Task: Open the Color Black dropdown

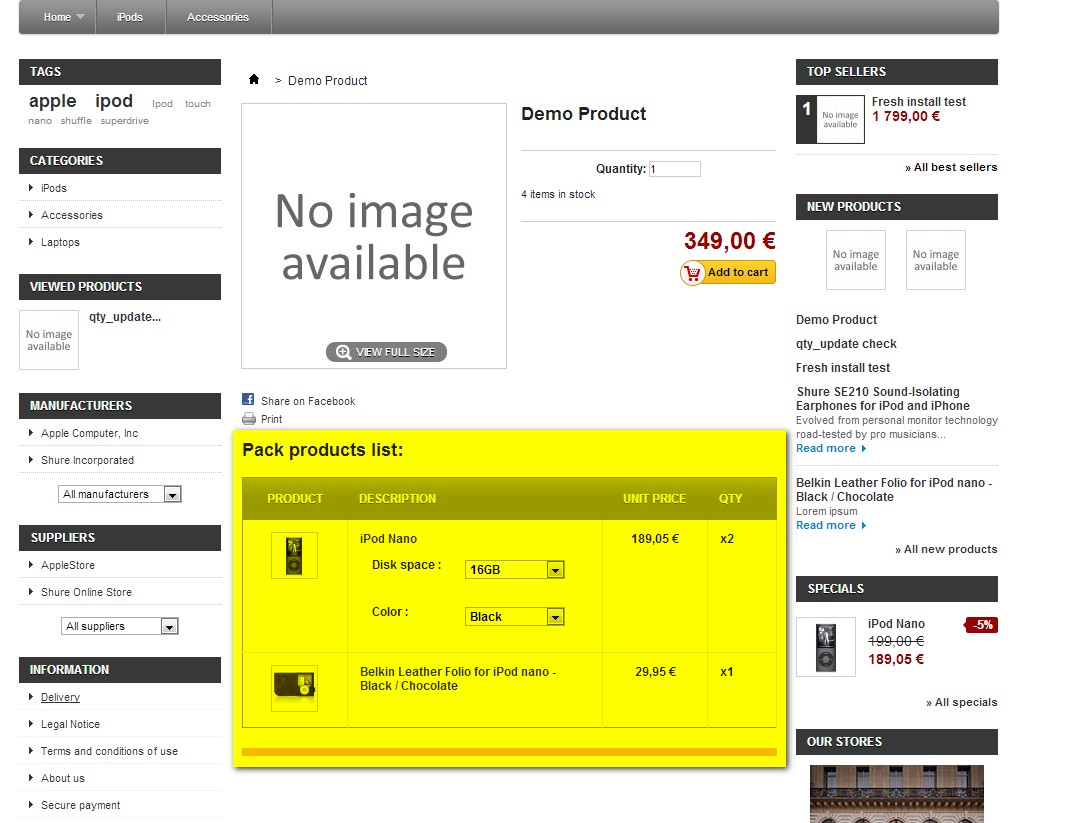Action: pos(515,617)
